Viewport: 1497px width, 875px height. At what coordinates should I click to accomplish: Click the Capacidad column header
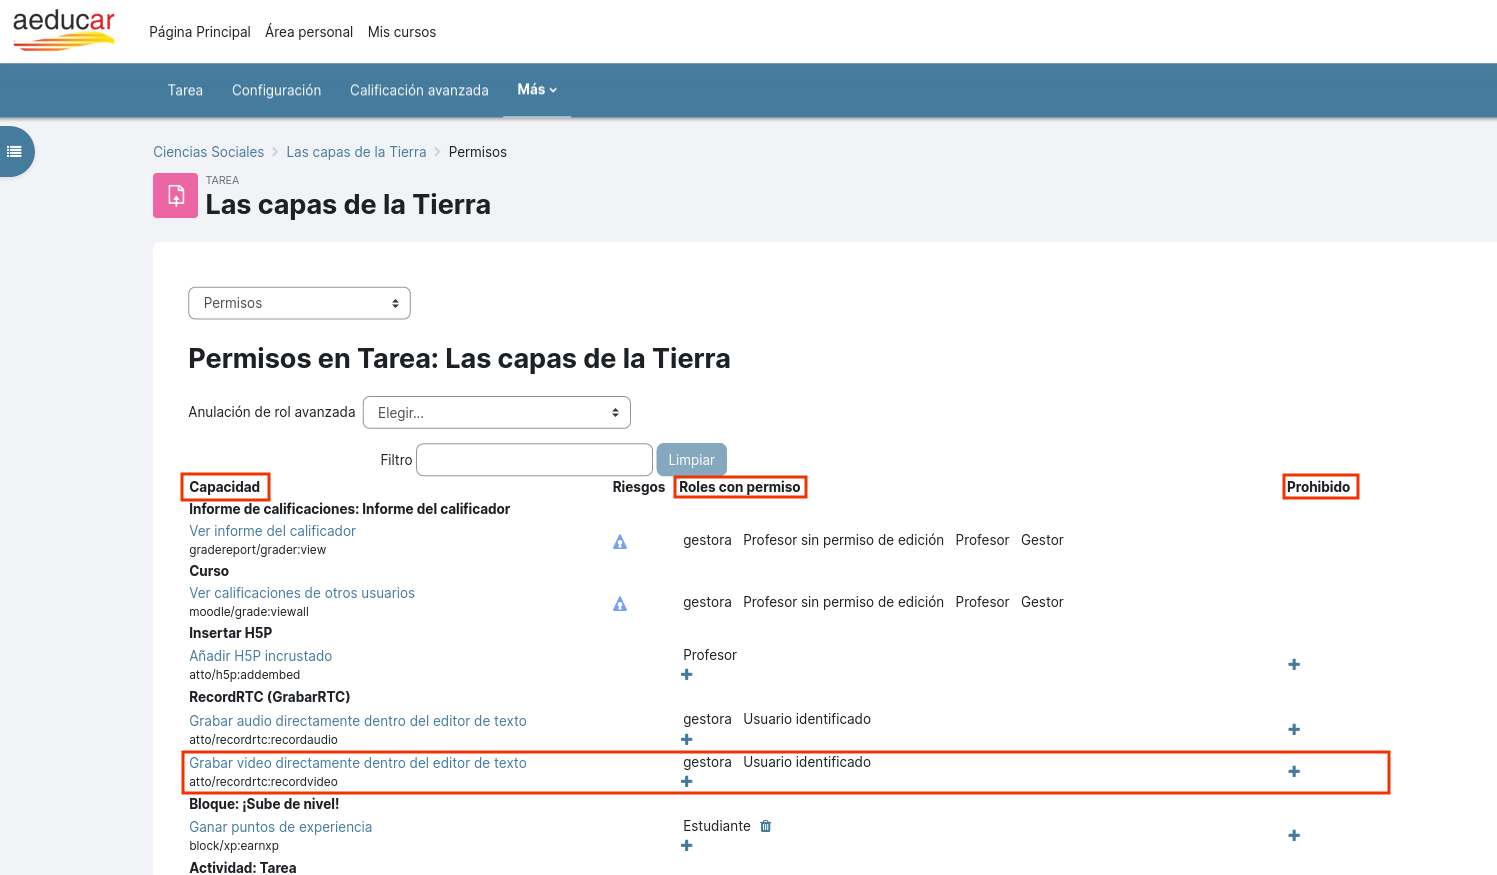pyautogui.click(x=225, y=487)
